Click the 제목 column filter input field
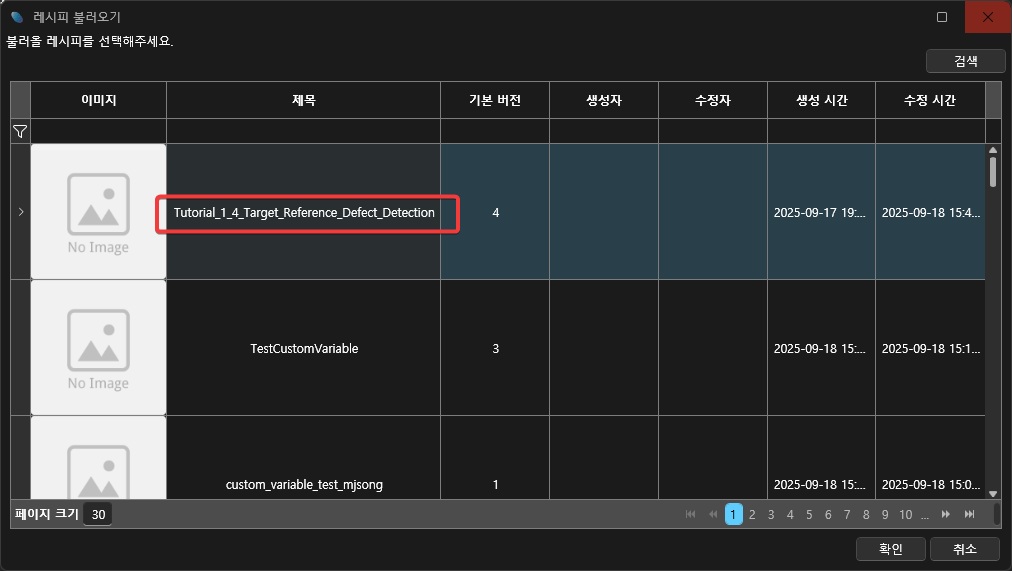1012x571 pixels. pos(303,131)
